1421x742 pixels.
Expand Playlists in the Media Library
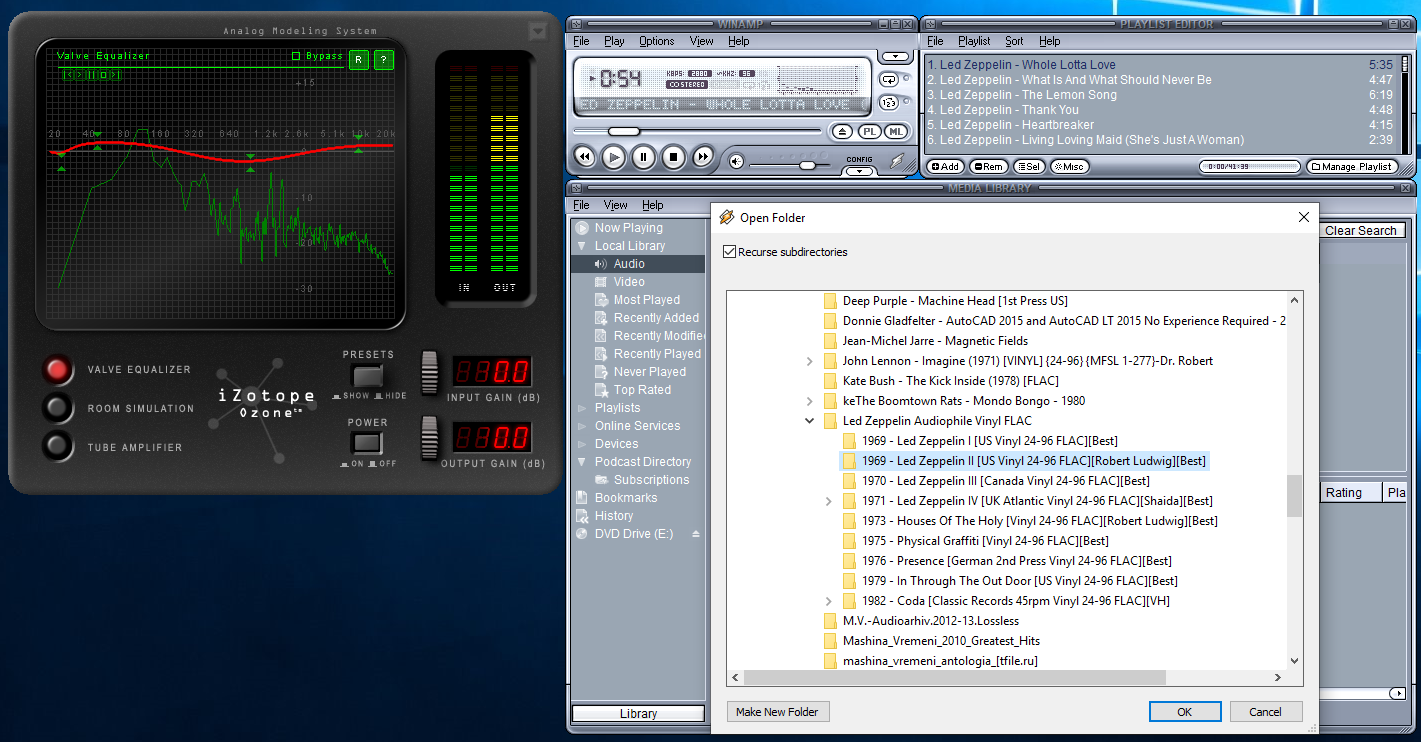[582, 408]
